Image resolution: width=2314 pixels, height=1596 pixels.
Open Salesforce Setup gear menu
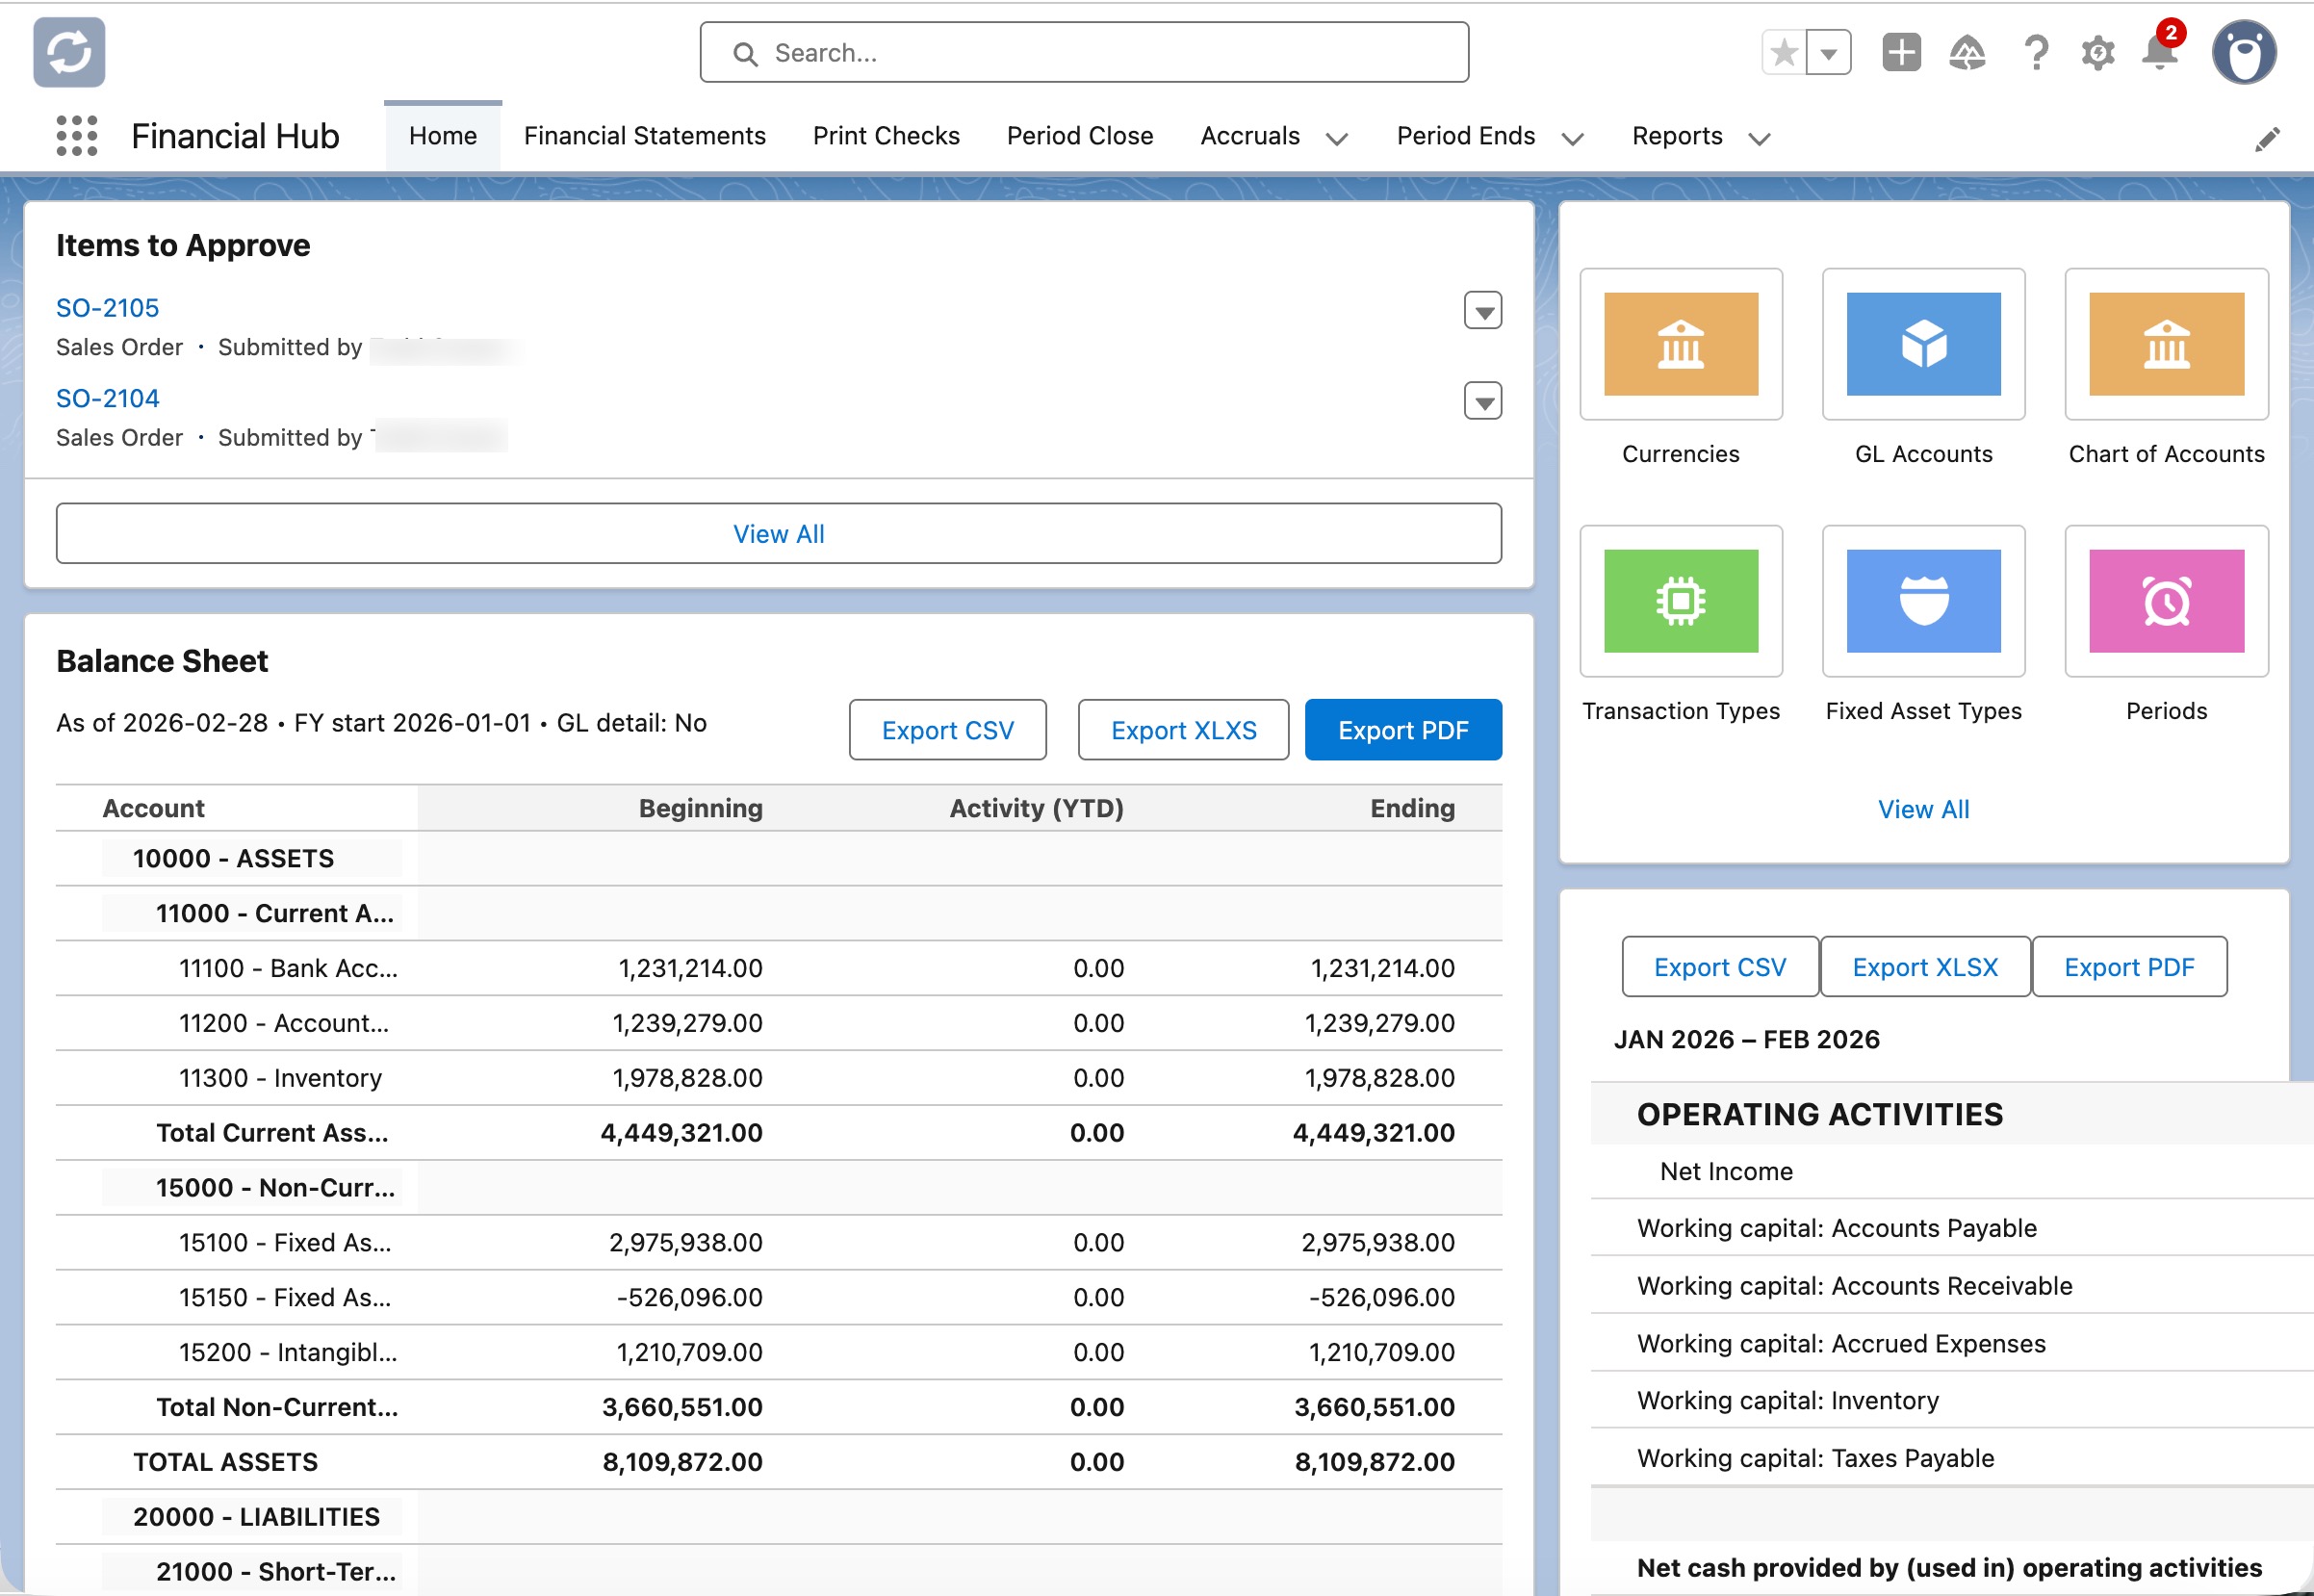tap(2097, 54)
